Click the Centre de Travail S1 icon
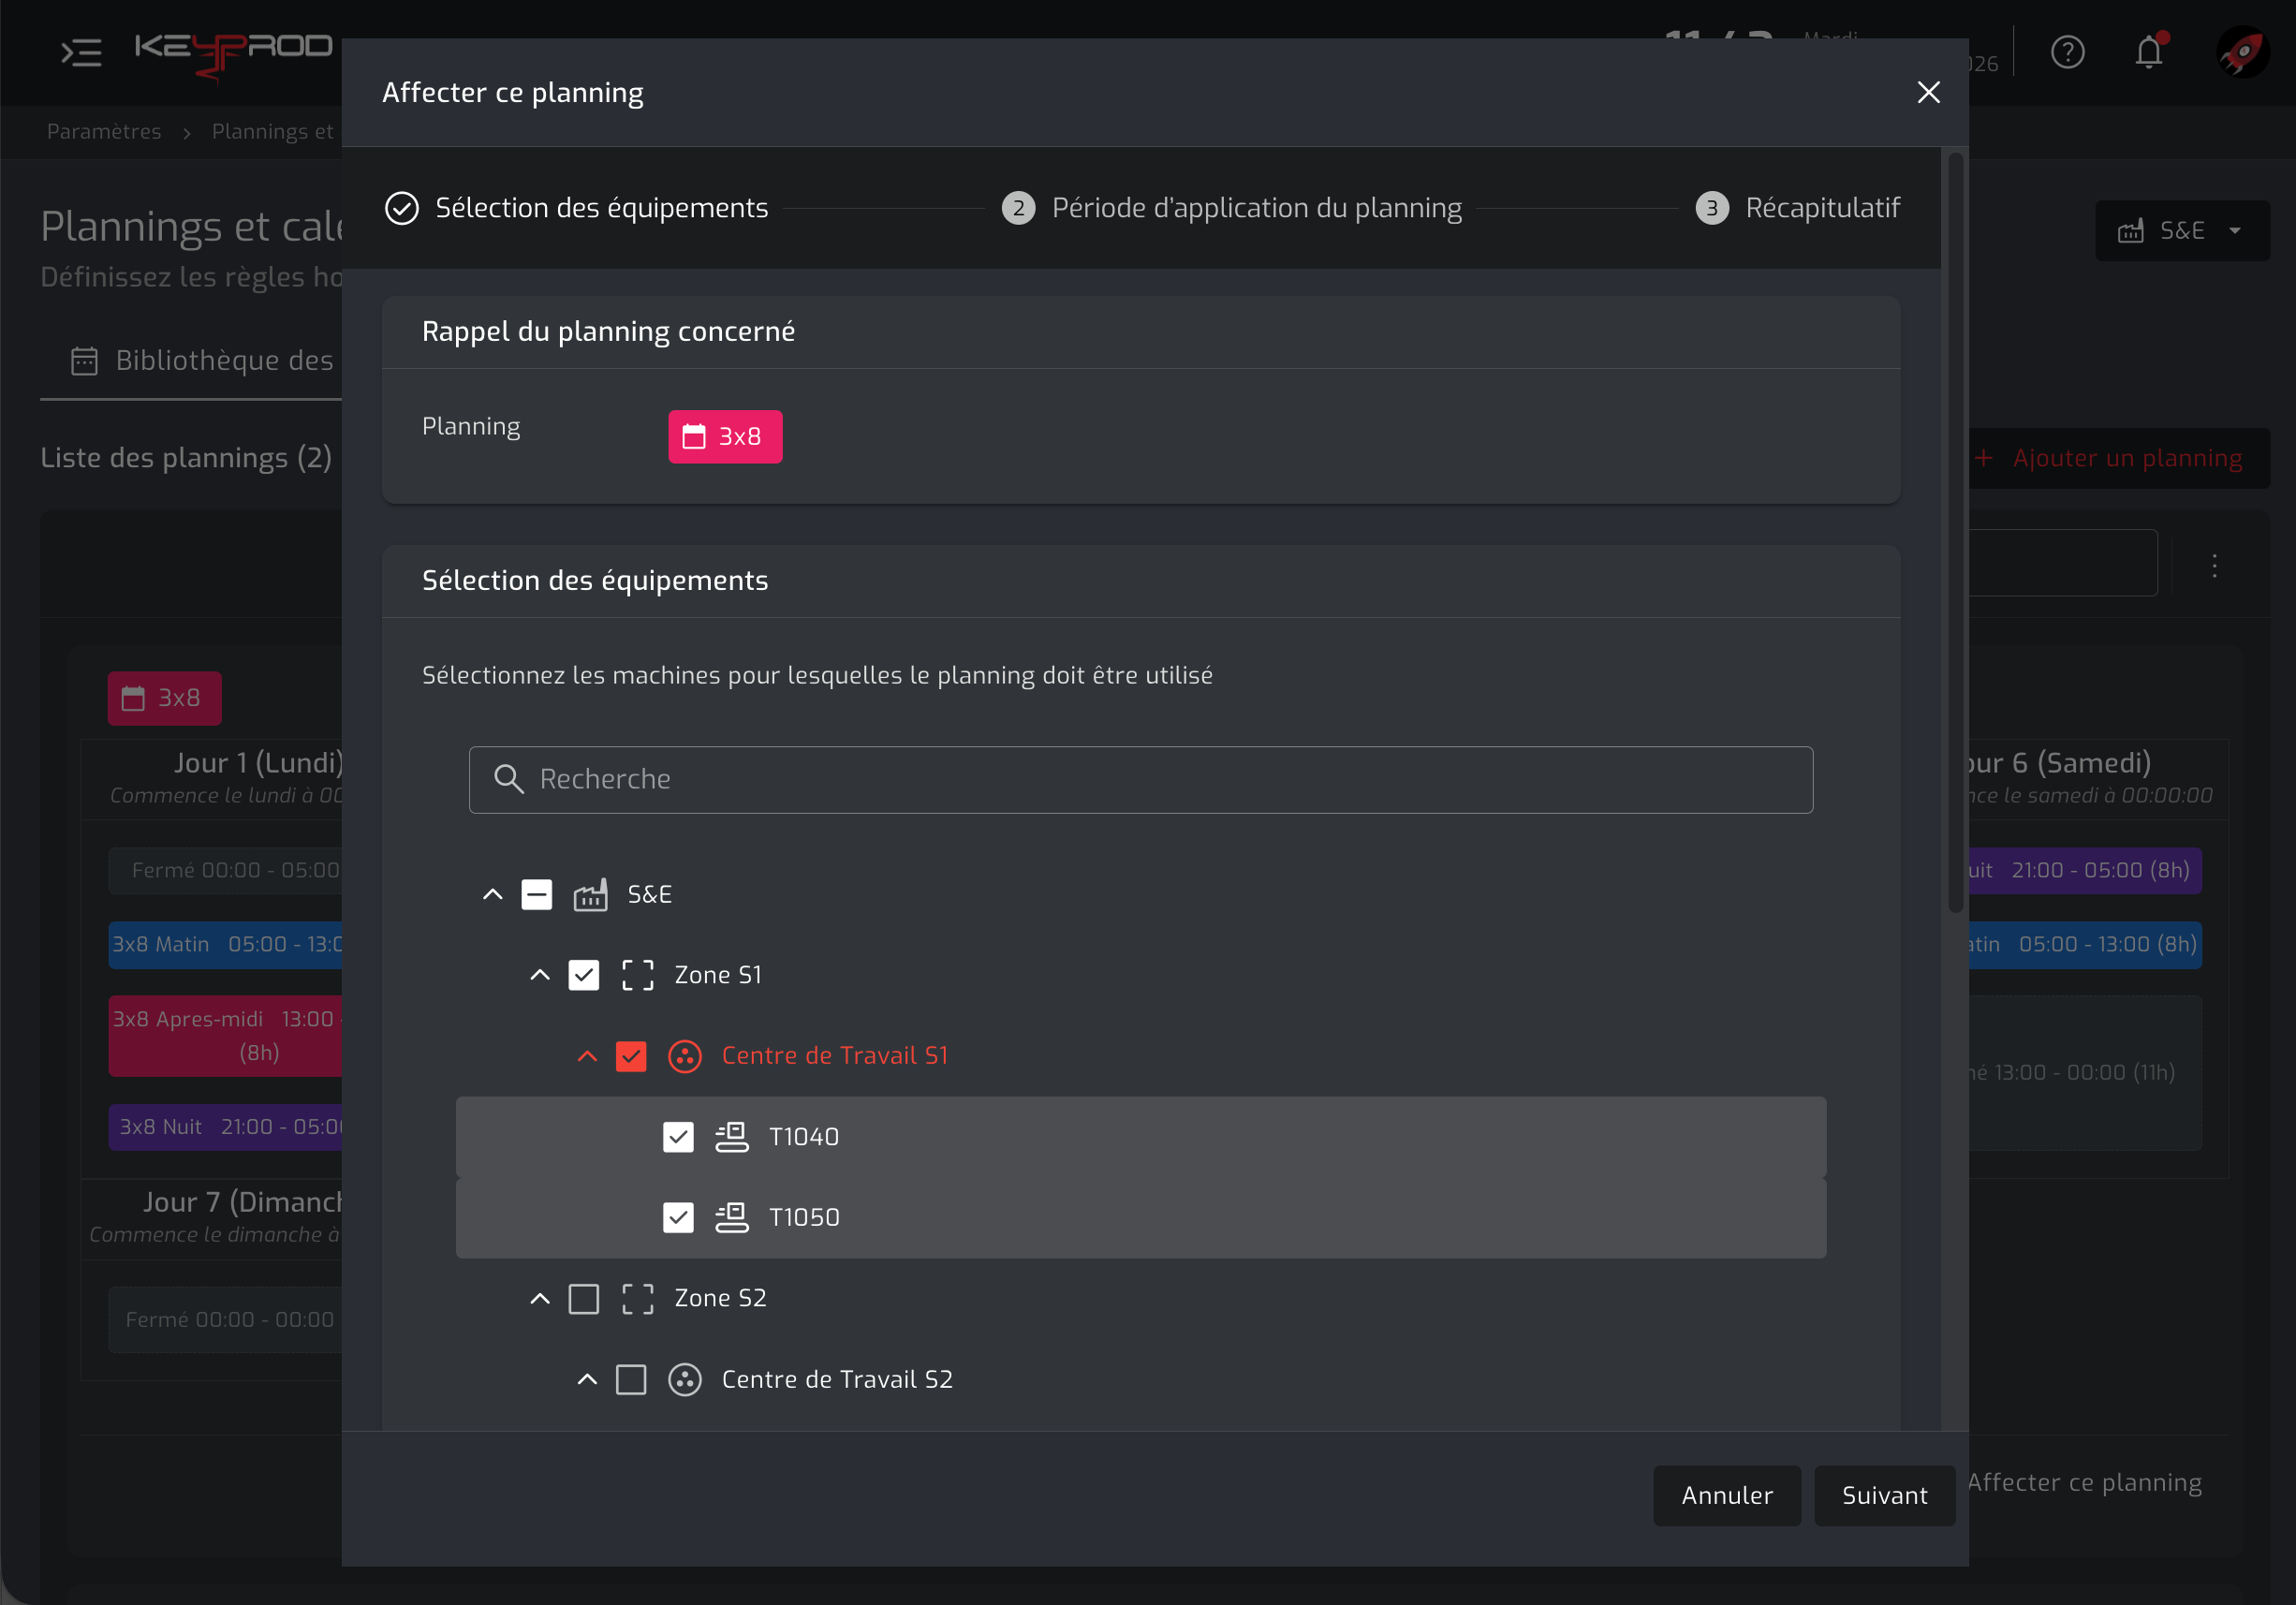Screen dimensions: 2296x1605 coord(685,1056)
